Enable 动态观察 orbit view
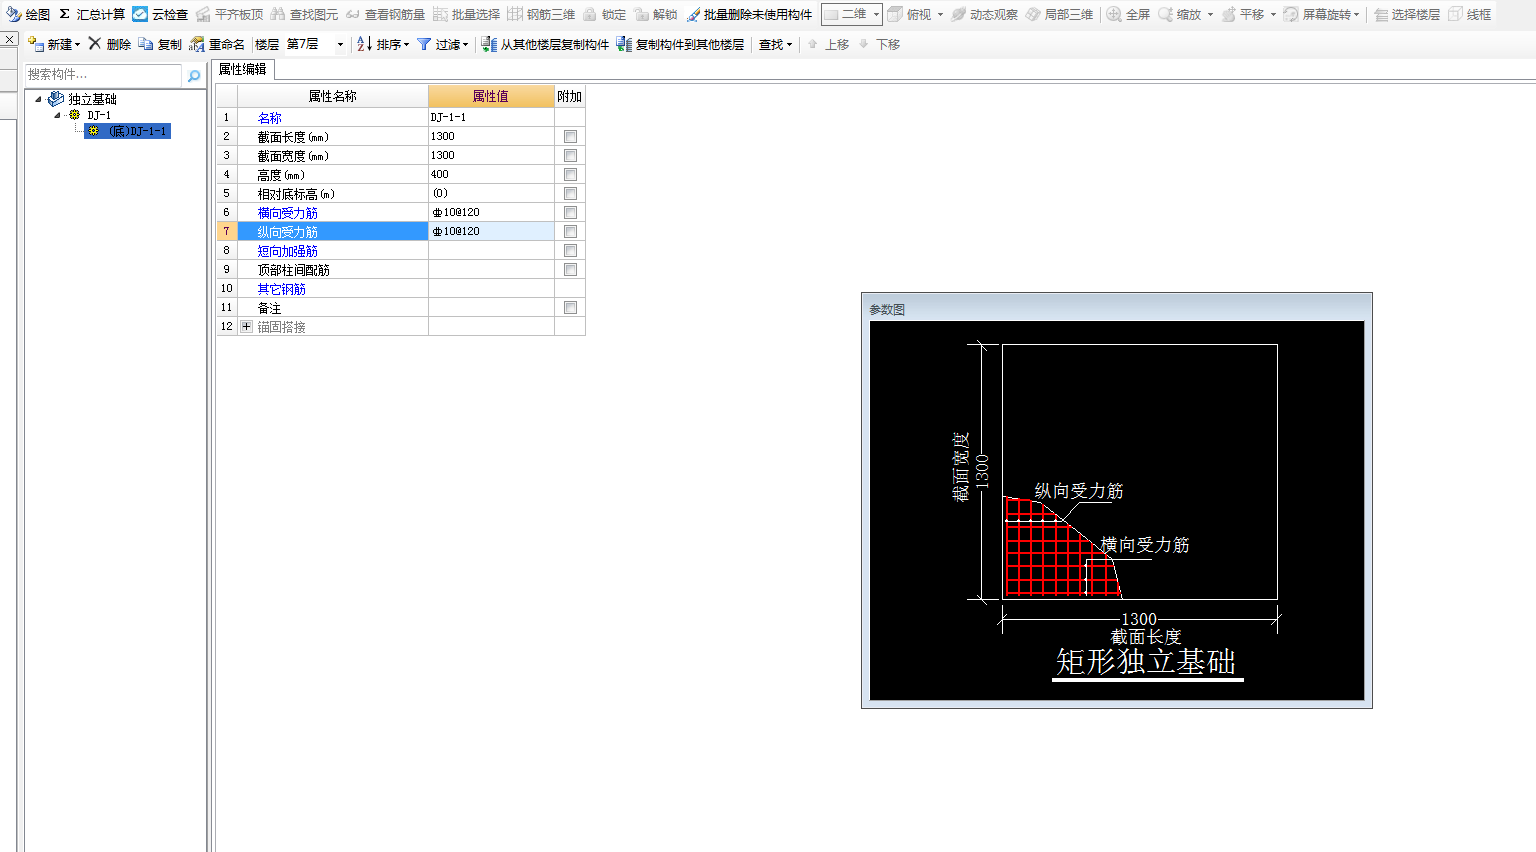 coord(984,14)
